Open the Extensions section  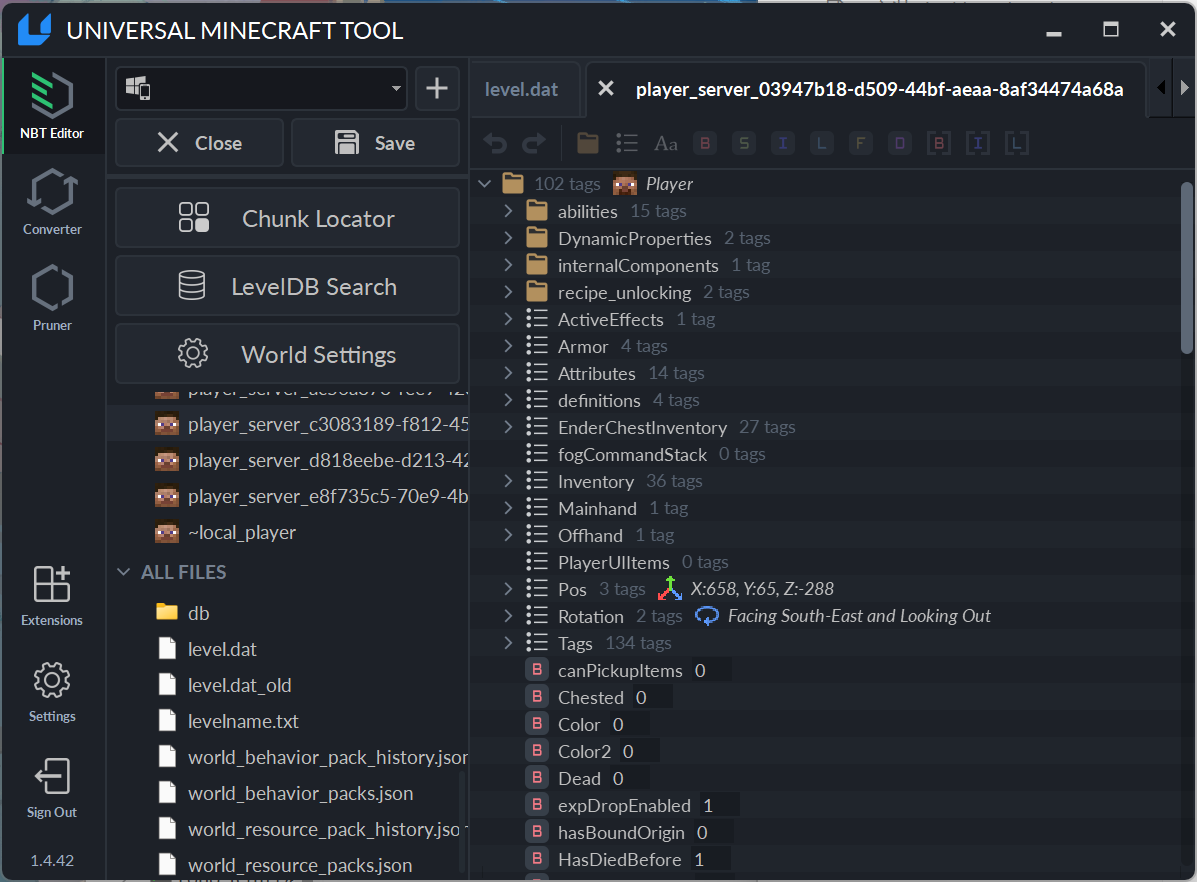coord(52,596)
